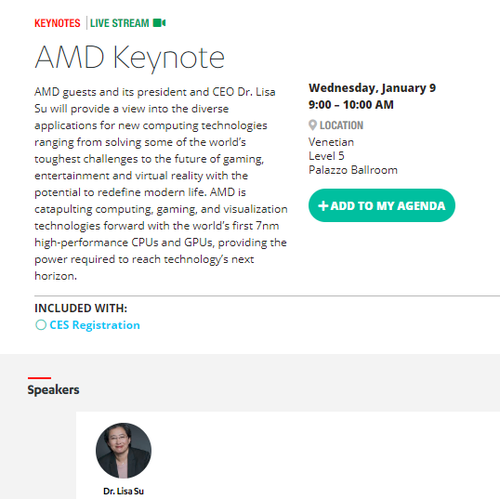Select the LIVE STREAM tag
Screen dimensions: 500x499
[x=120, y=23]
